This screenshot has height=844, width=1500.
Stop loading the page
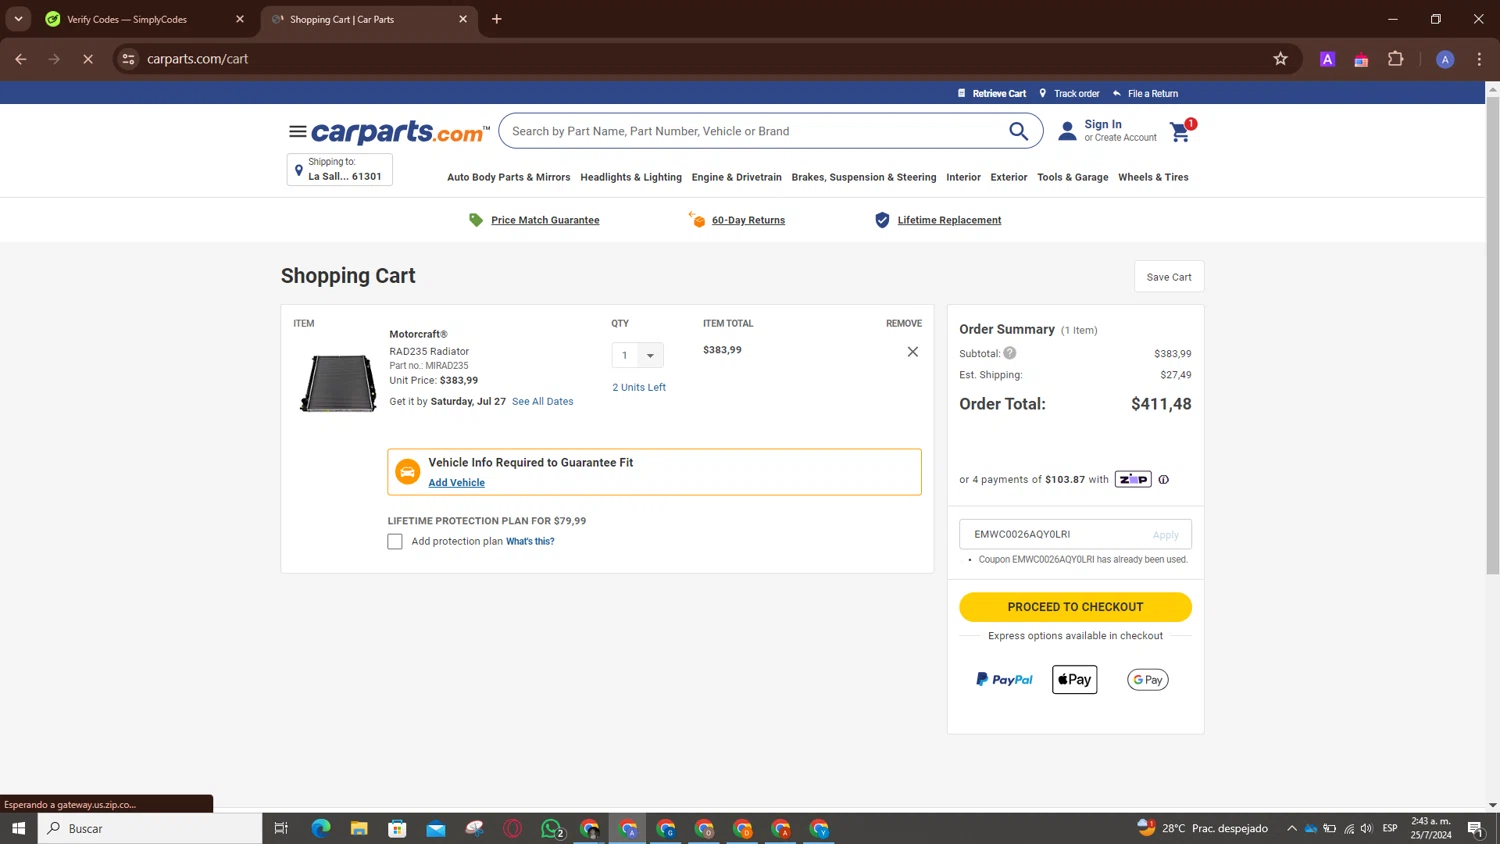pyautogui.click(x=88, y=59)
